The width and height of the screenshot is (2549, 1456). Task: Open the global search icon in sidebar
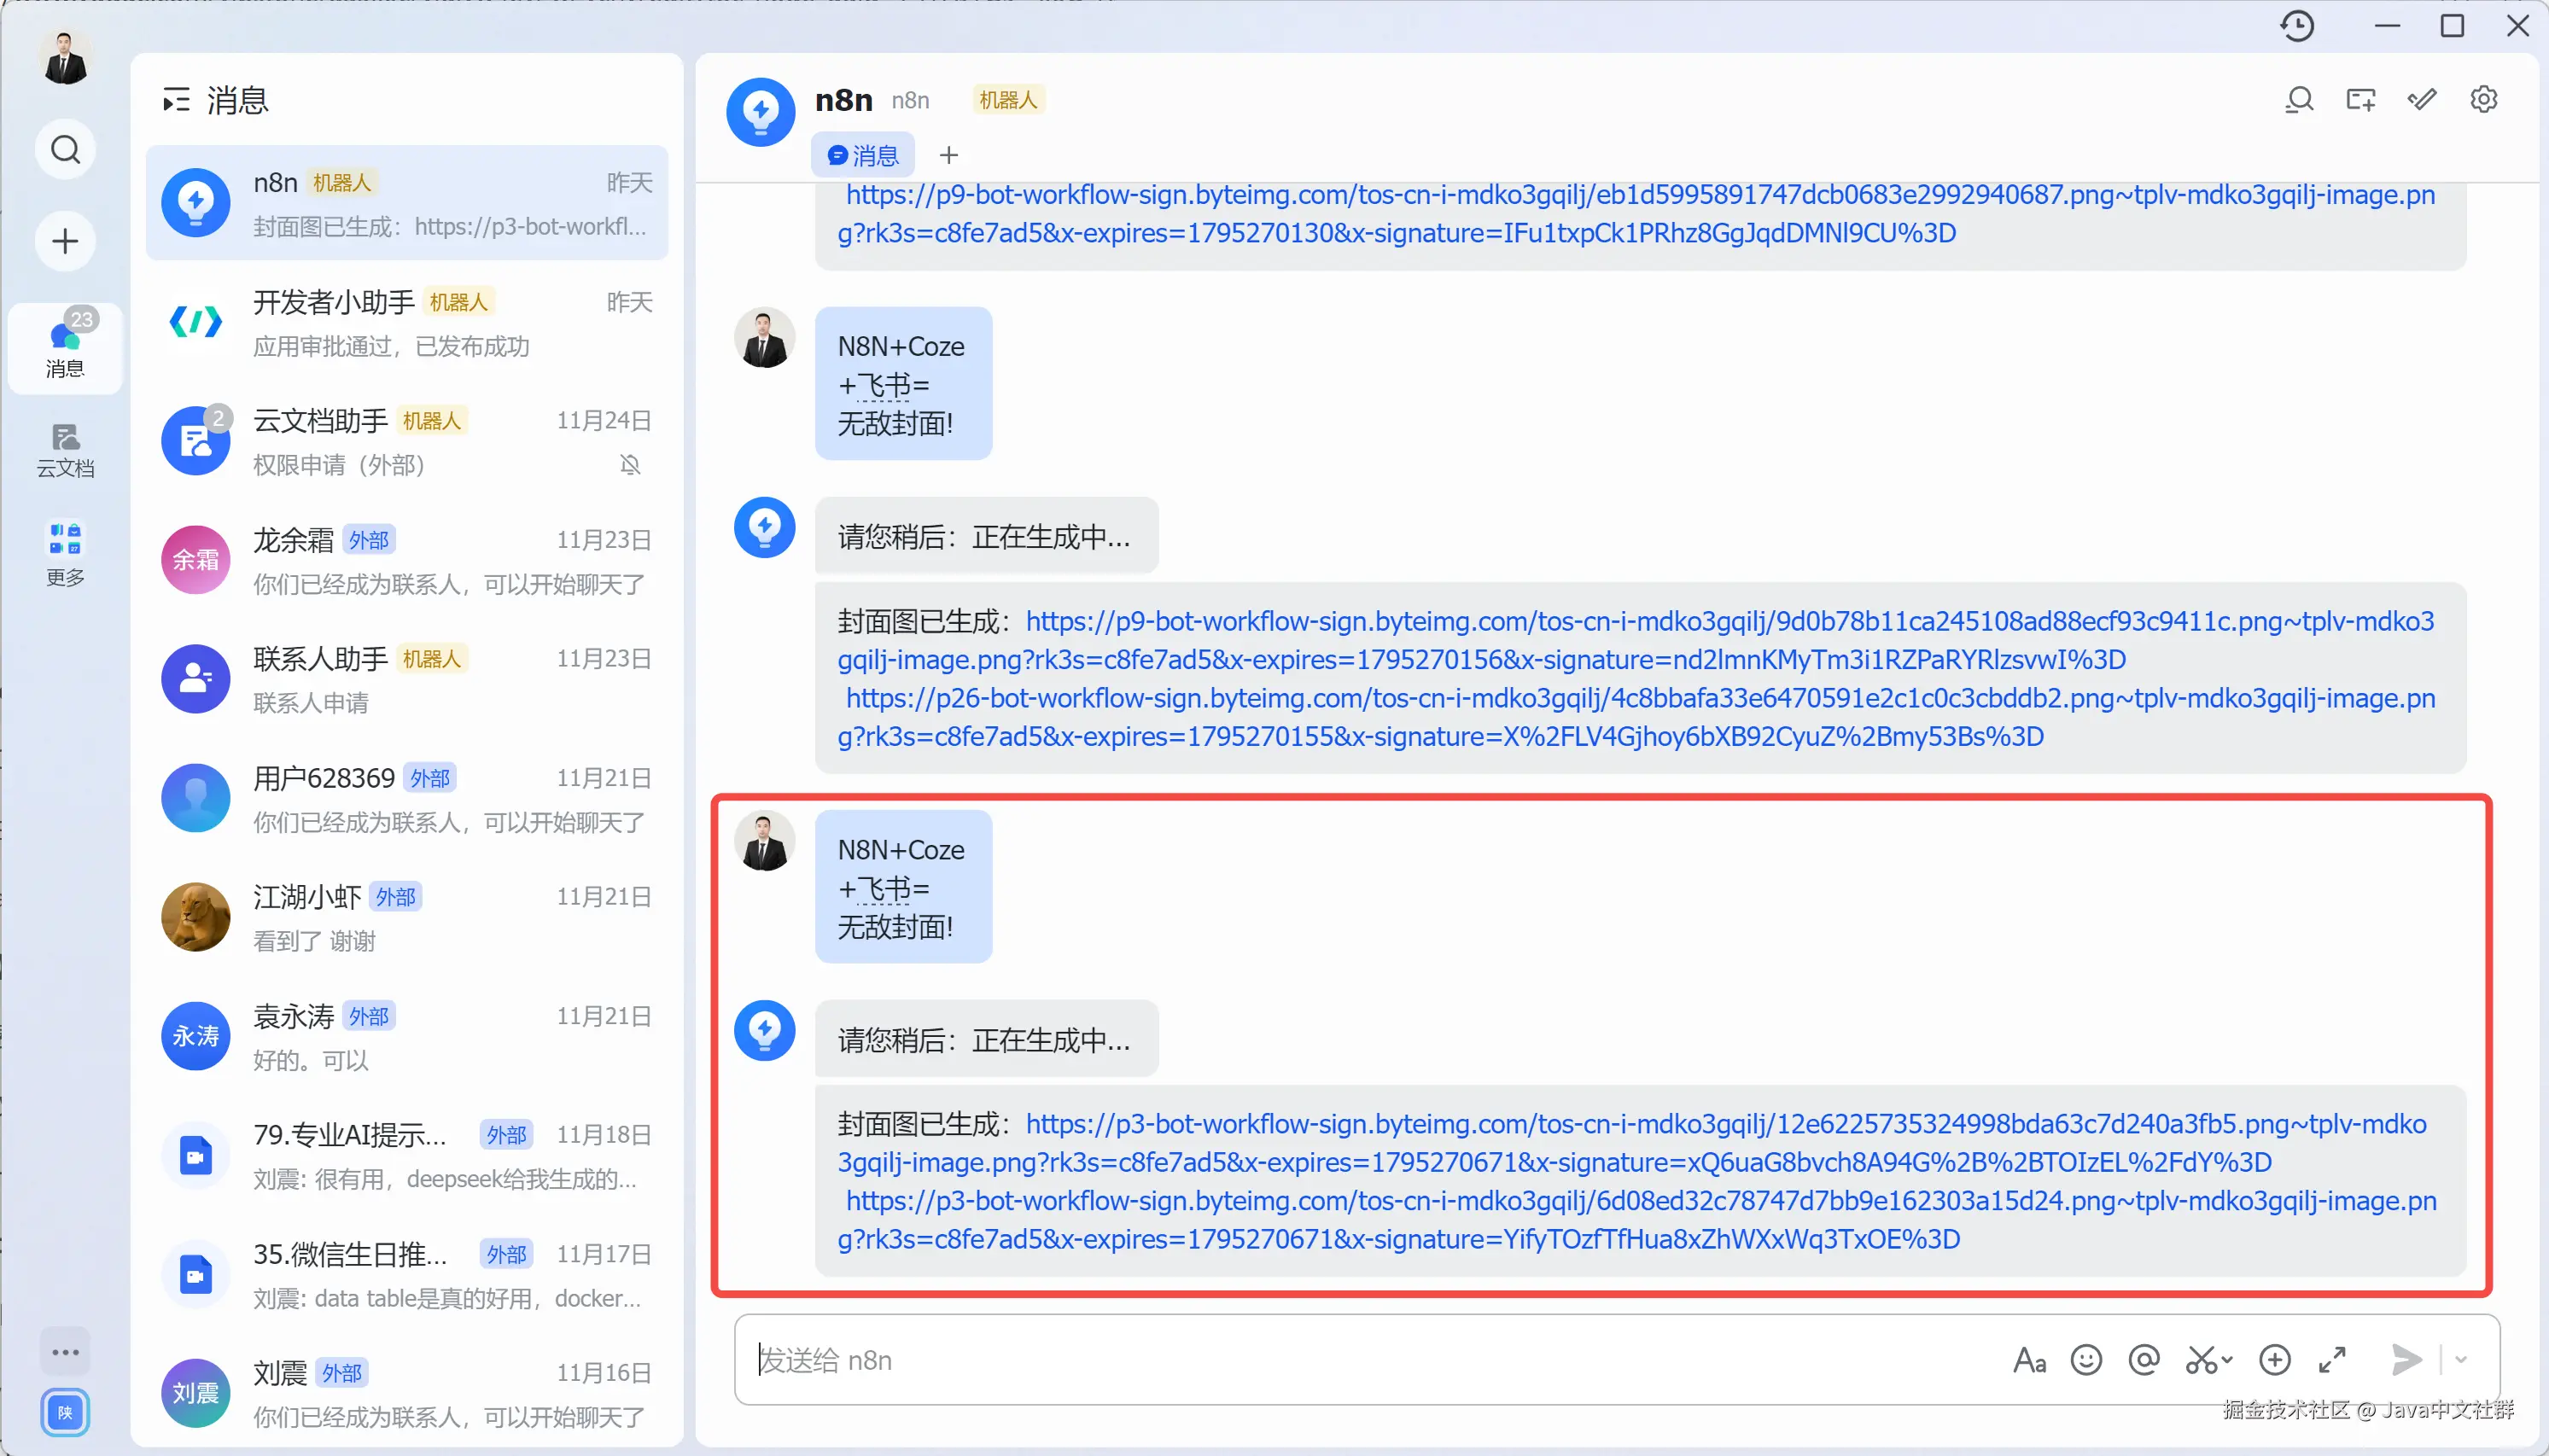point(65,150)
